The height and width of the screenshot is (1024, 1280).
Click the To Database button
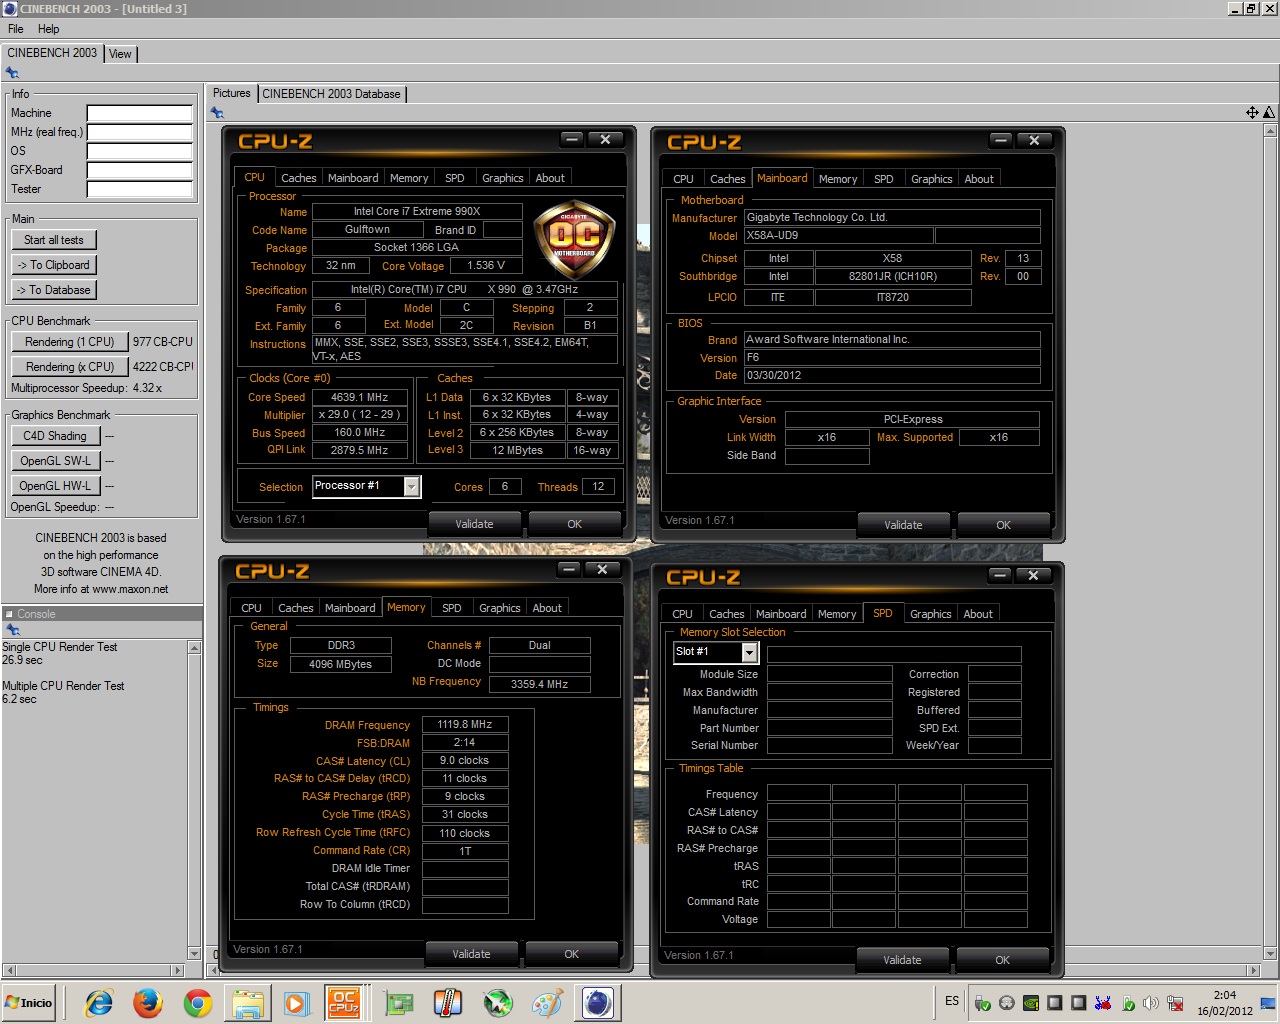[x=54, y=290]
